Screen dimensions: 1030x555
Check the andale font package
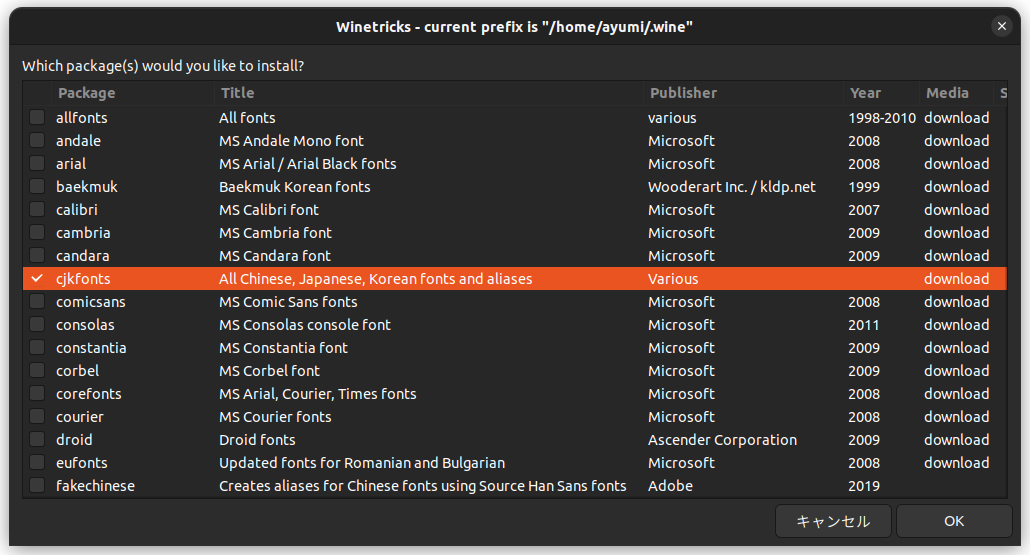tap(37, 141)
